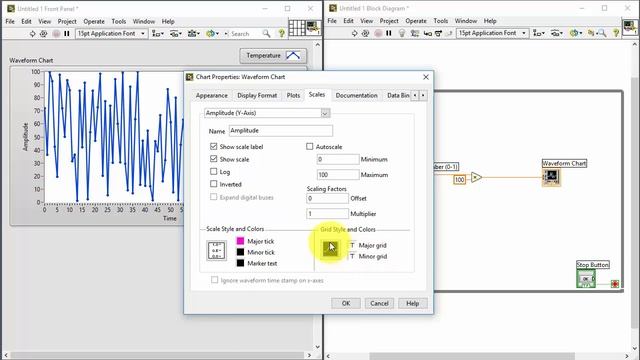
Task: Open Resize Objects menu in Front Panel
Action: [193, 33]
